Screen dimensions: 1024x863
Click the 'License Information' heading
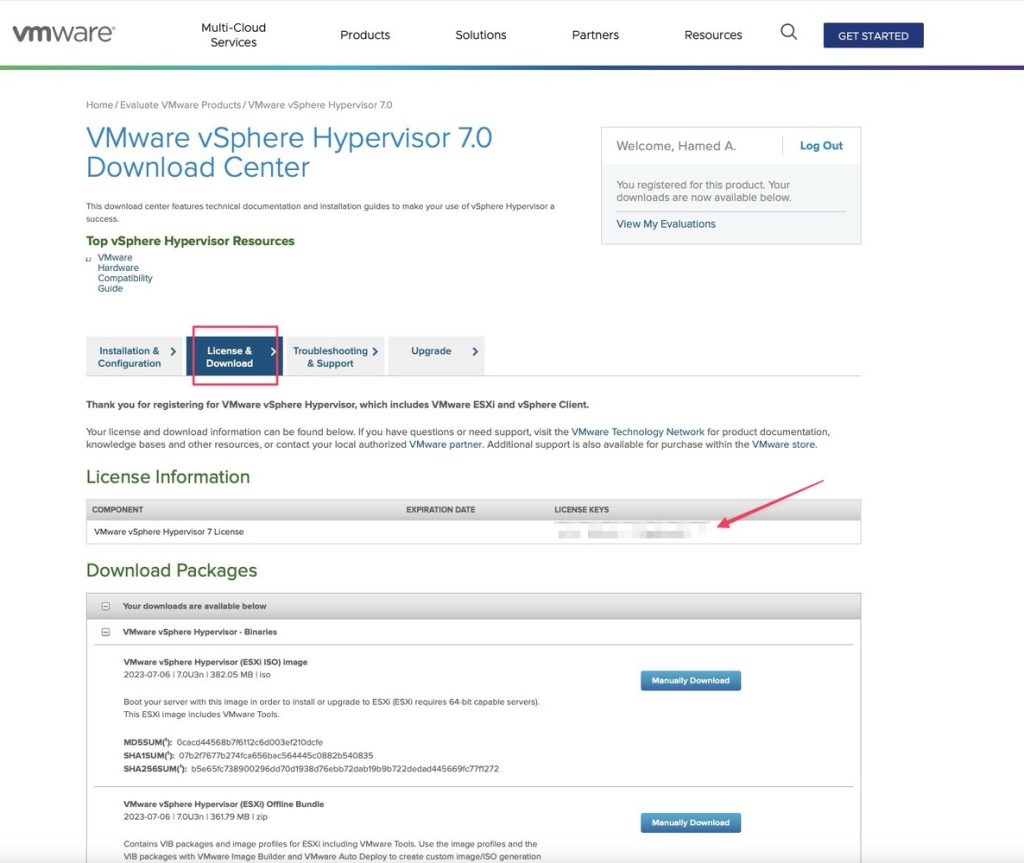pyautogui.click(x=168, y=477)
